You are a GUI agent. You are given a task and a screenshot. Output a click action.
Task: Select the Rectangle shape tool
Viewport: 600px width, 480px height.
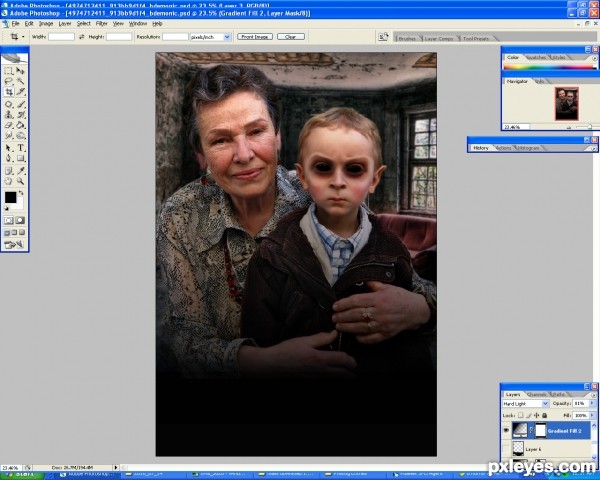[x=20, y=158]
